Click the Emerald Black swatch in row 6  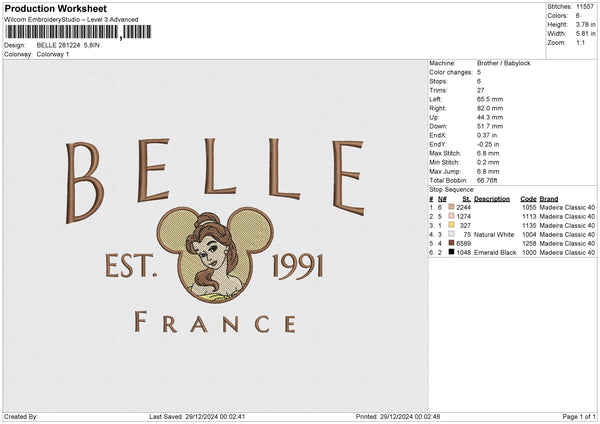pos(451,252)
